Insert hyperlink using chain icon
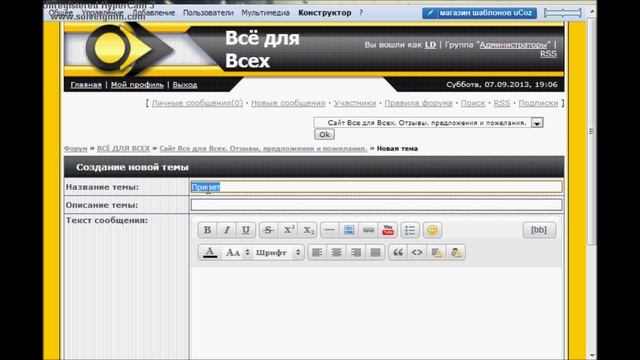This screenshot has width=640, height=360. (368, 230)
